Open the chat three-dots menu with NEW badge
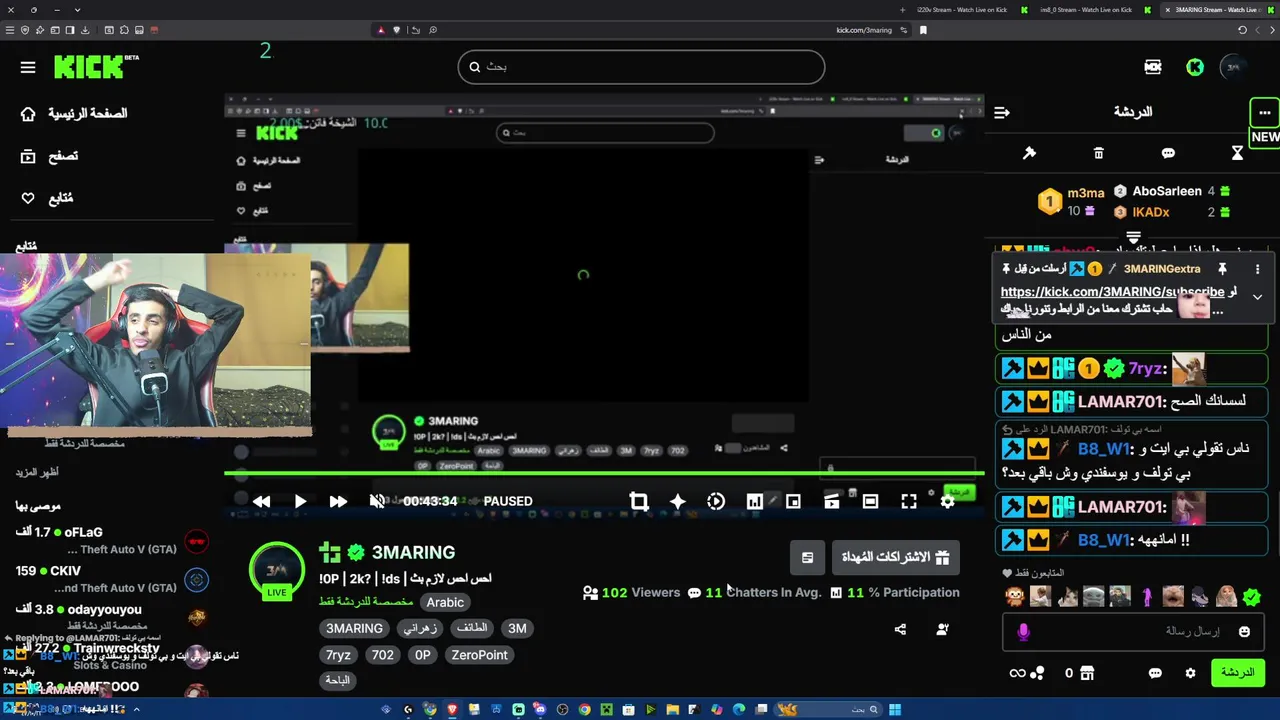Image resolution: width=1280 pixels, height=720 pixels. pyautogui.click(x=1264, y=112)
